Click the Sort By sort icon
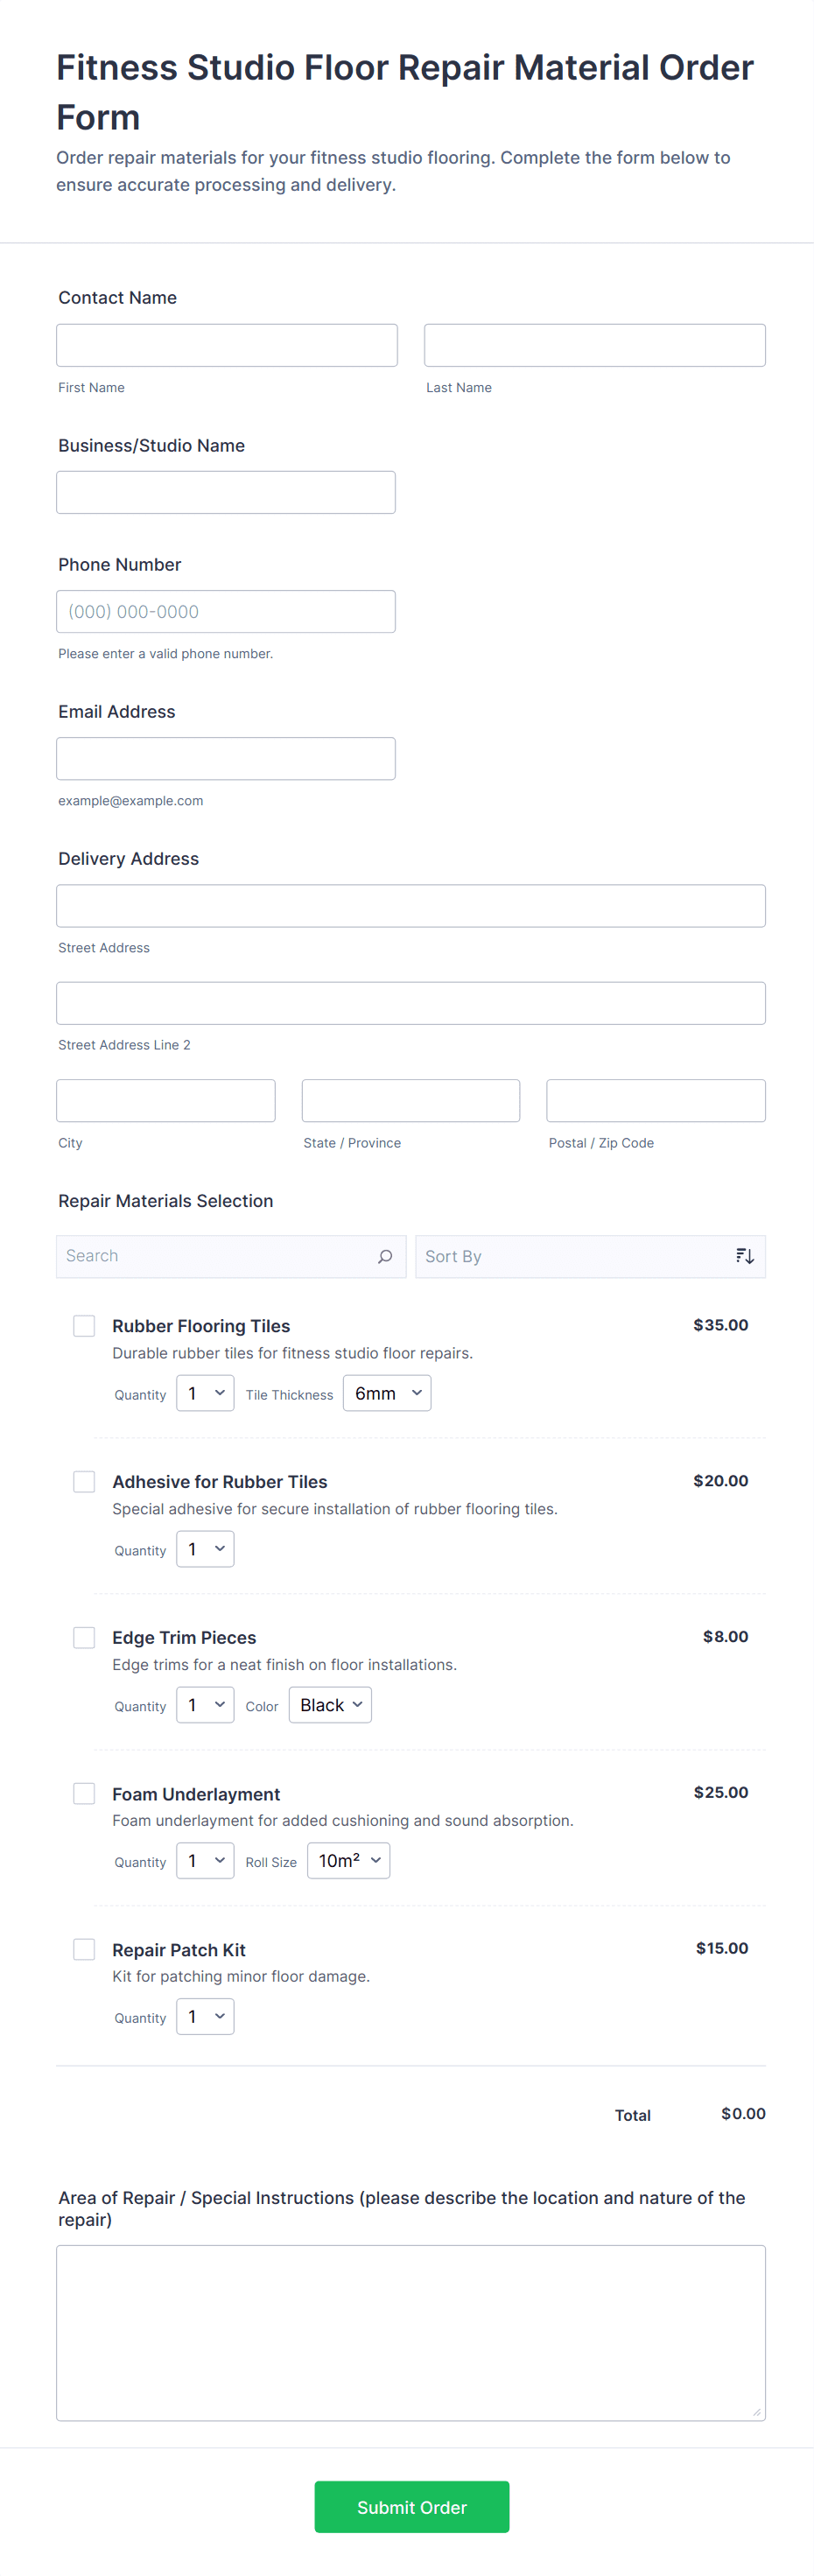Viewport: 814px width, 2576px height. (x=744, y=1256)
